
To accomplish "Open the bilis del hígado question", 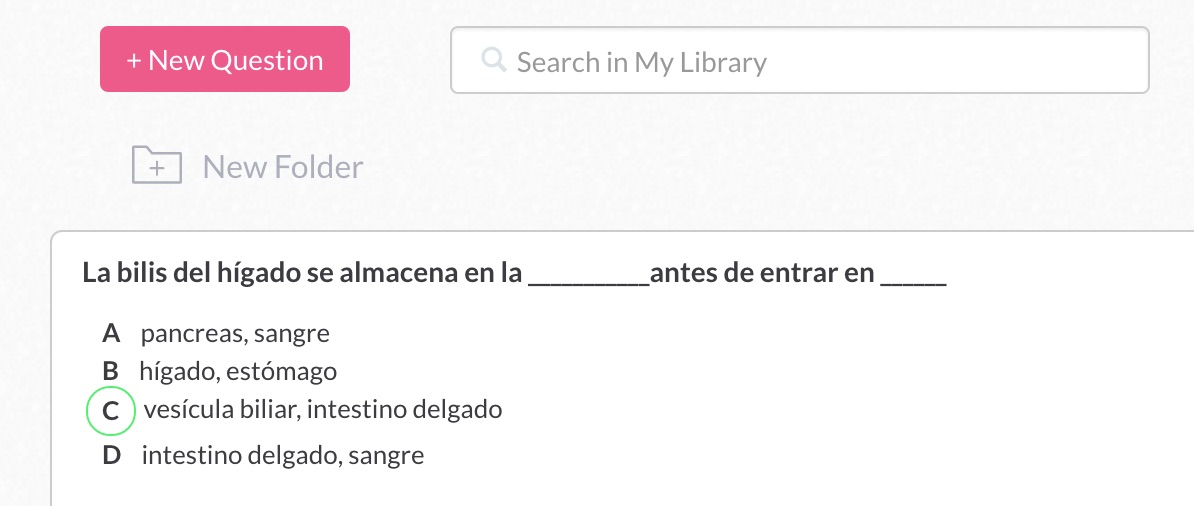I will click(x=515, y=274).
